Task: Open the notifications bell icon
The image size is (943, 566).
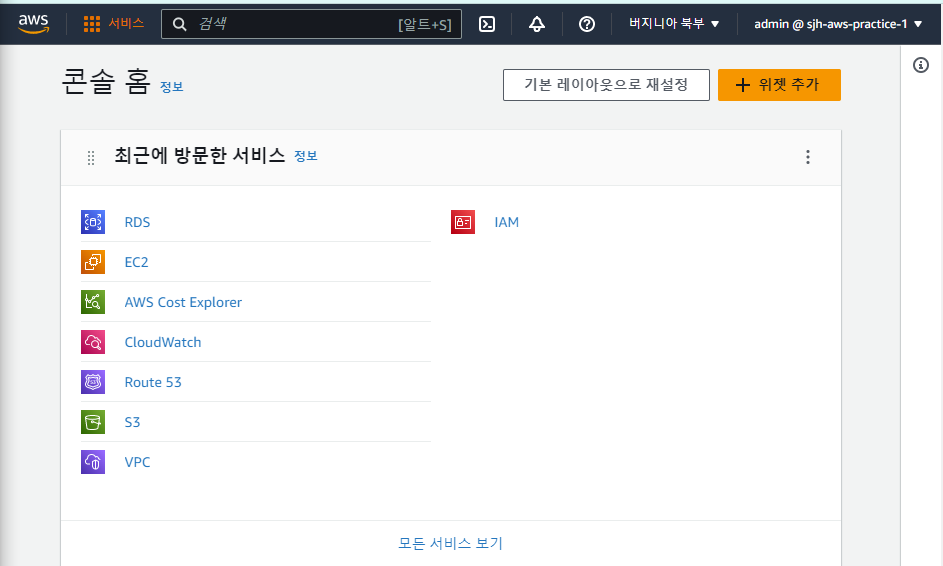Action: pyautogui.click(x=536, y=24)
